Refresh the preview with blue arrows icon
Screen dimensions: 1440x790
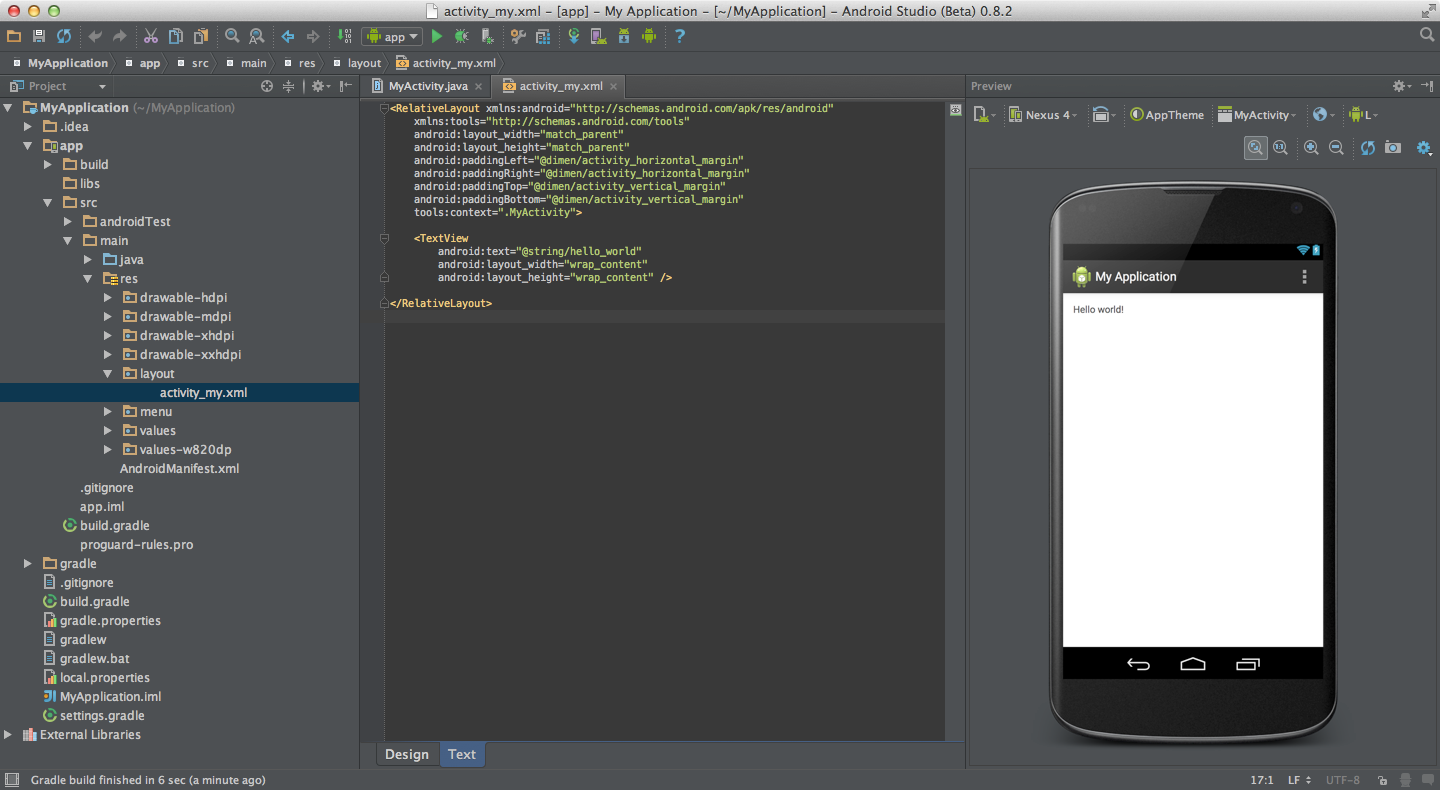(x=1368, y=148)
